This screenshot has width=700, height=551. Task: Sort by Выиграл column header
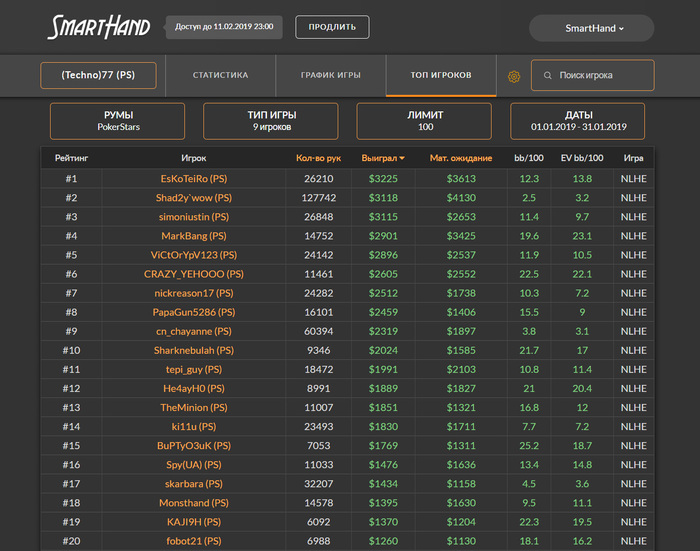383,158
